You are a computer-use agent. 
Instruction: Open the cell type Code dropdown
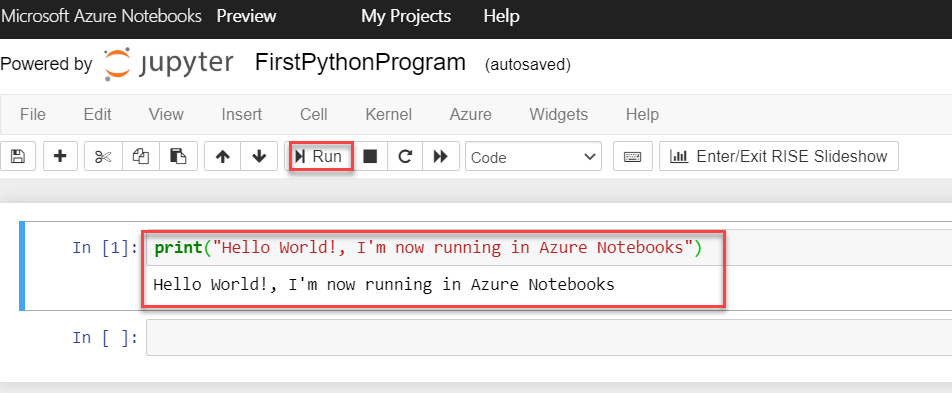point(533,157)
